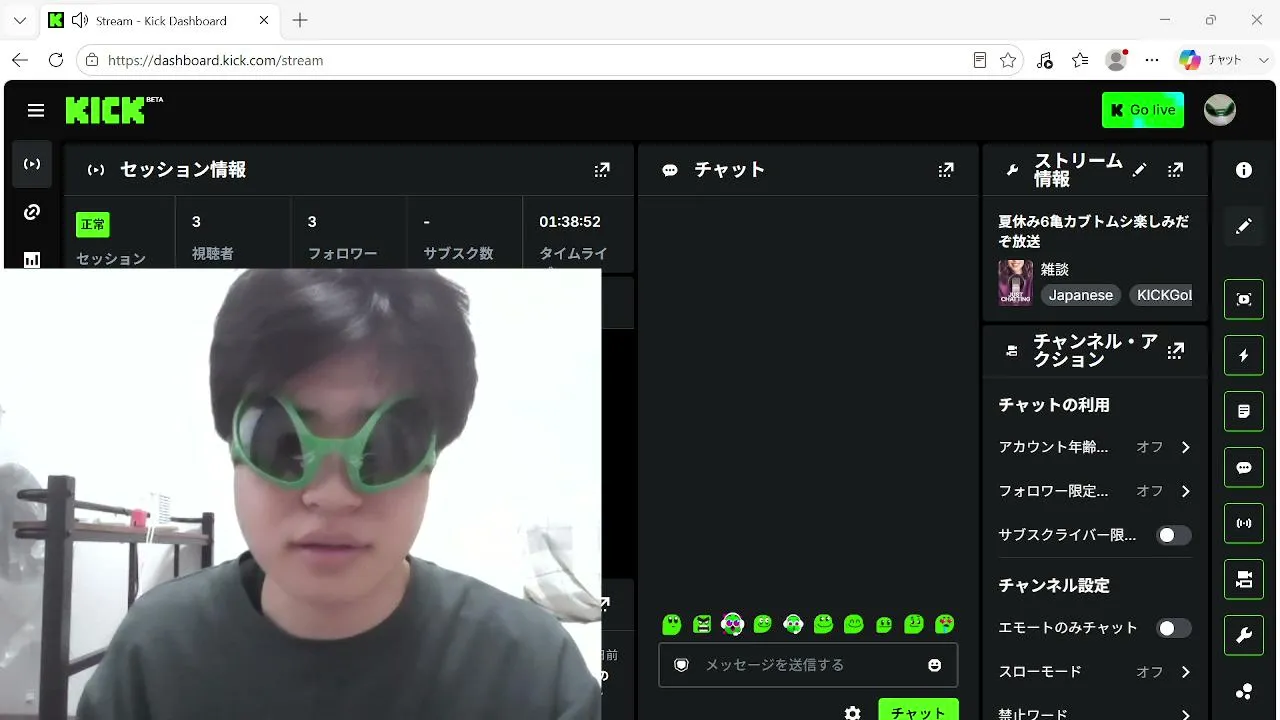
Task: Bookmark this page with the star icon
Action: click(1008, 60)
